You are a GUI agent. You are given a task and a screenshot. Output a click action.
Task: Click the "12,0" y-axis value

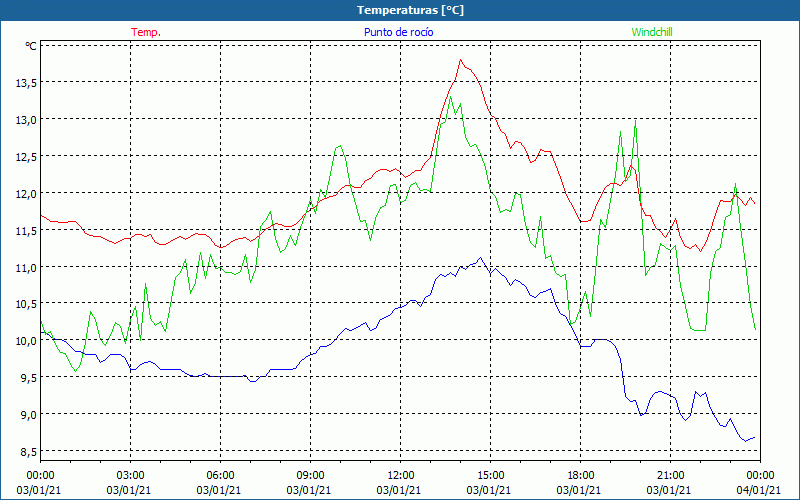26,193
